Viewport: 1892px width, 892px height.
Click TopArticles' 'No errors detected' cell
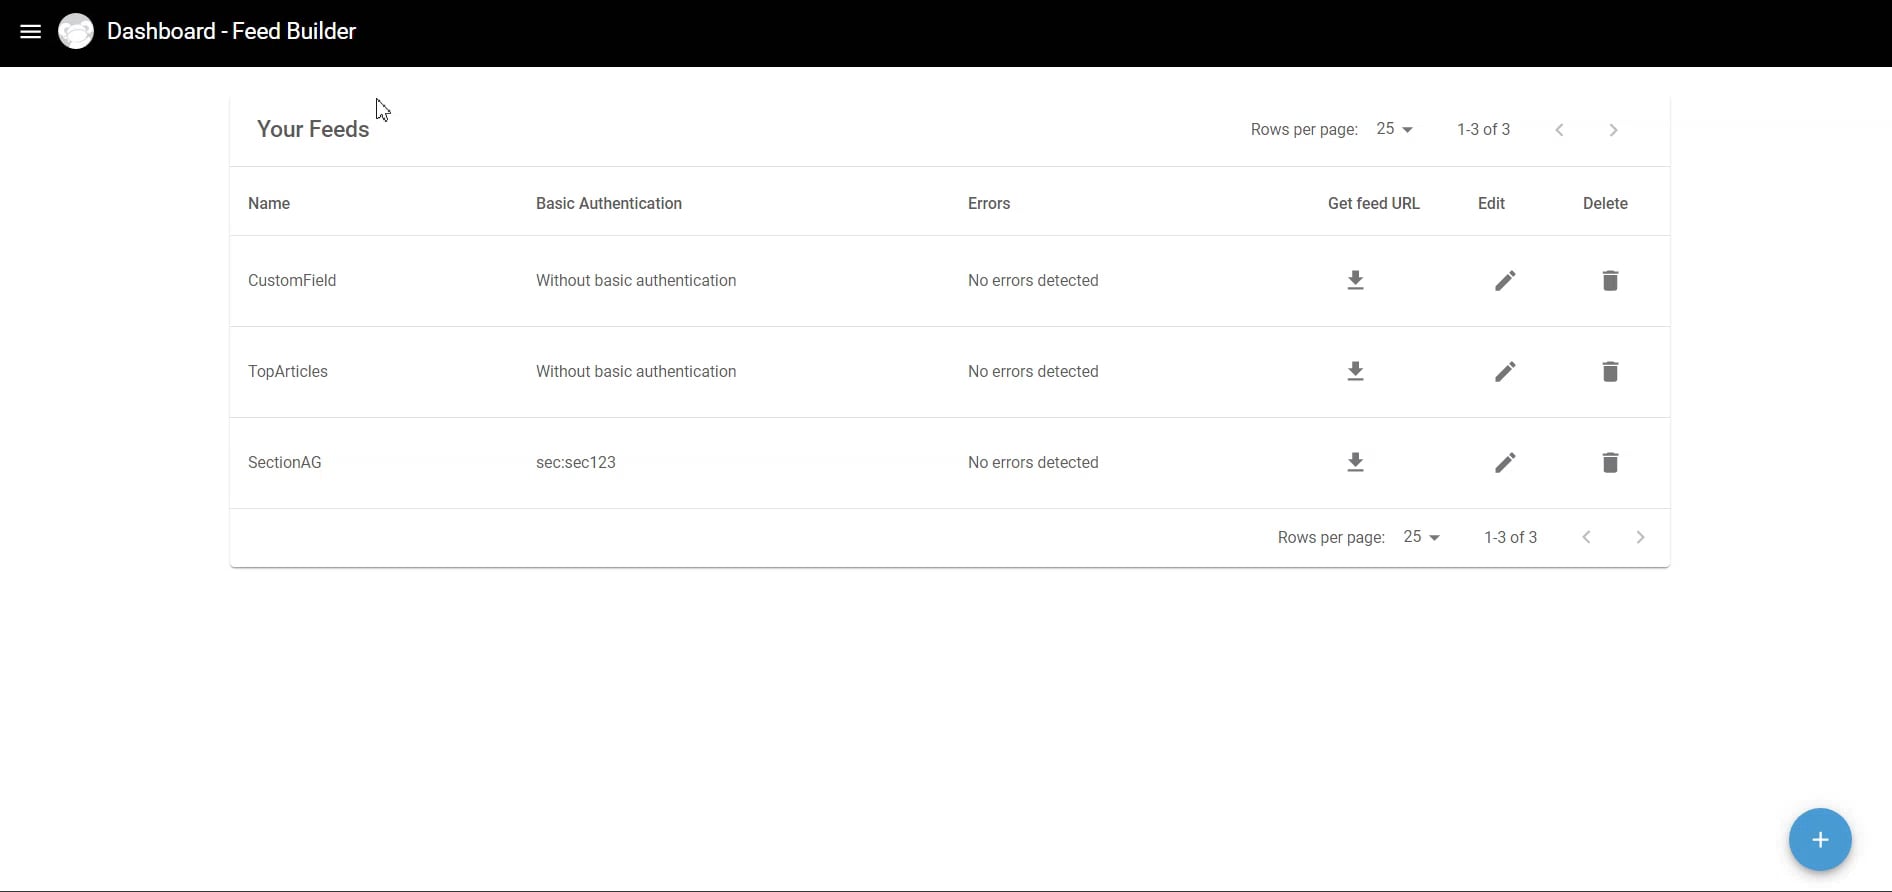(x=1033, y=371)
